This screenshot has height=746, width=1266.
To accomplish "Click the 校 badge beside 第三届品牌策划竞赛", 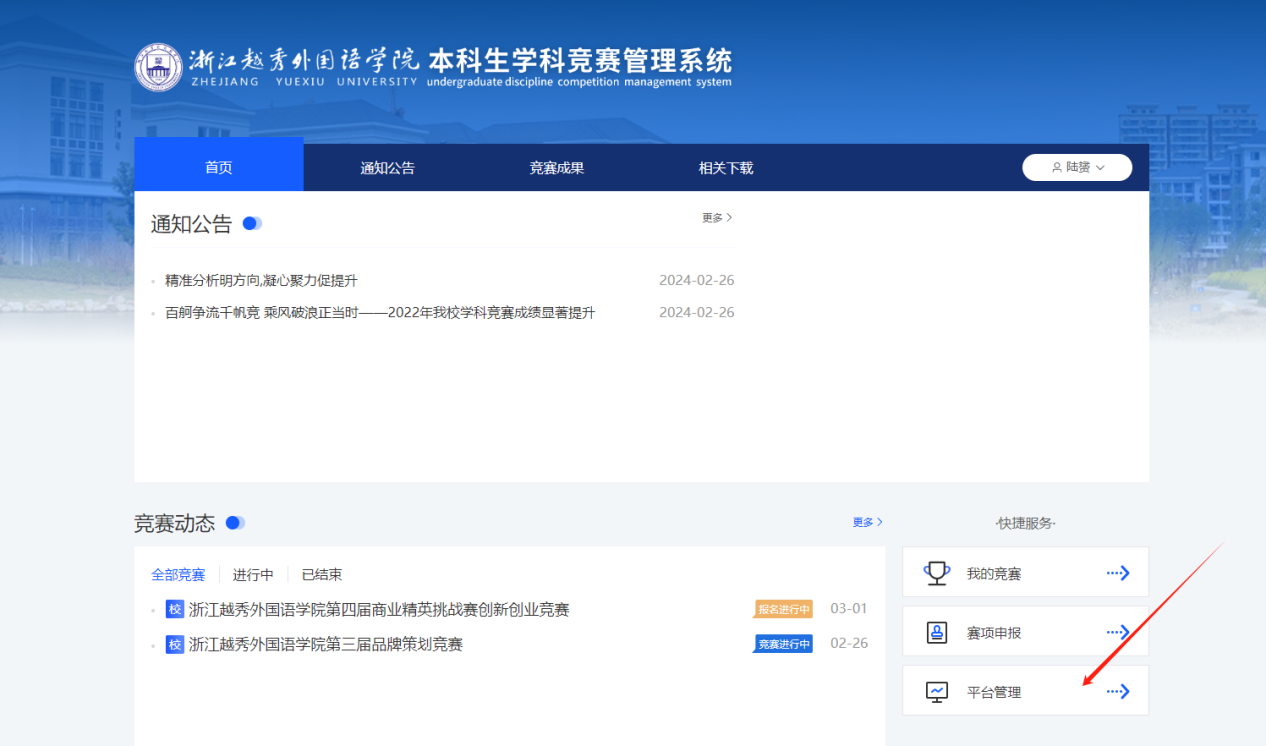I will pos(175,644).
